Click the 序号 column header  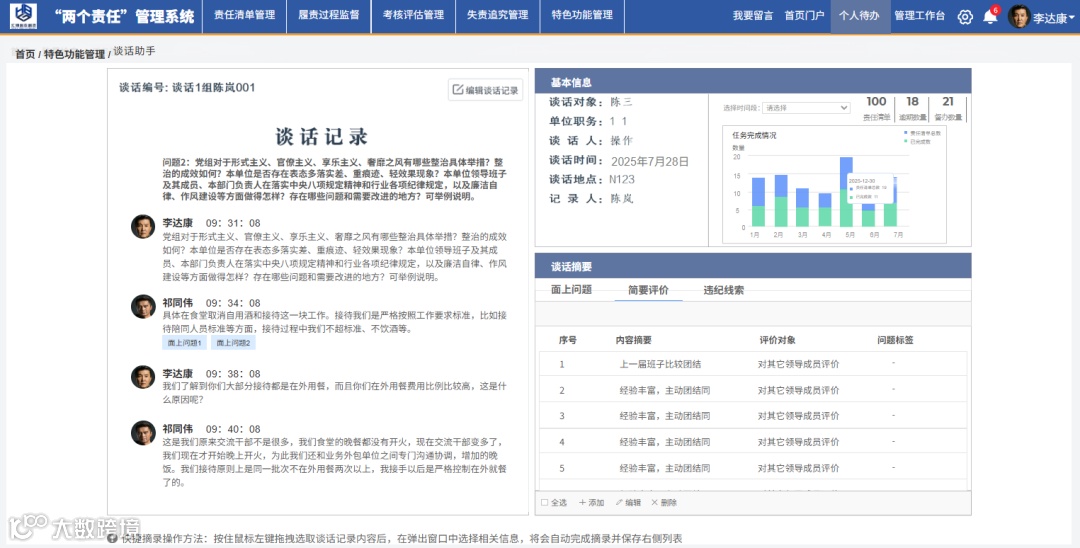click(x=568, y=340)
